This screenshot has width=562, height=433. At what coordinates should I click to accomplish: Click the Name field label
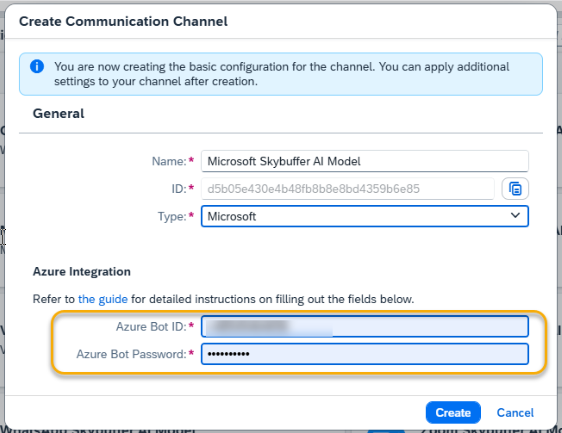169,161
